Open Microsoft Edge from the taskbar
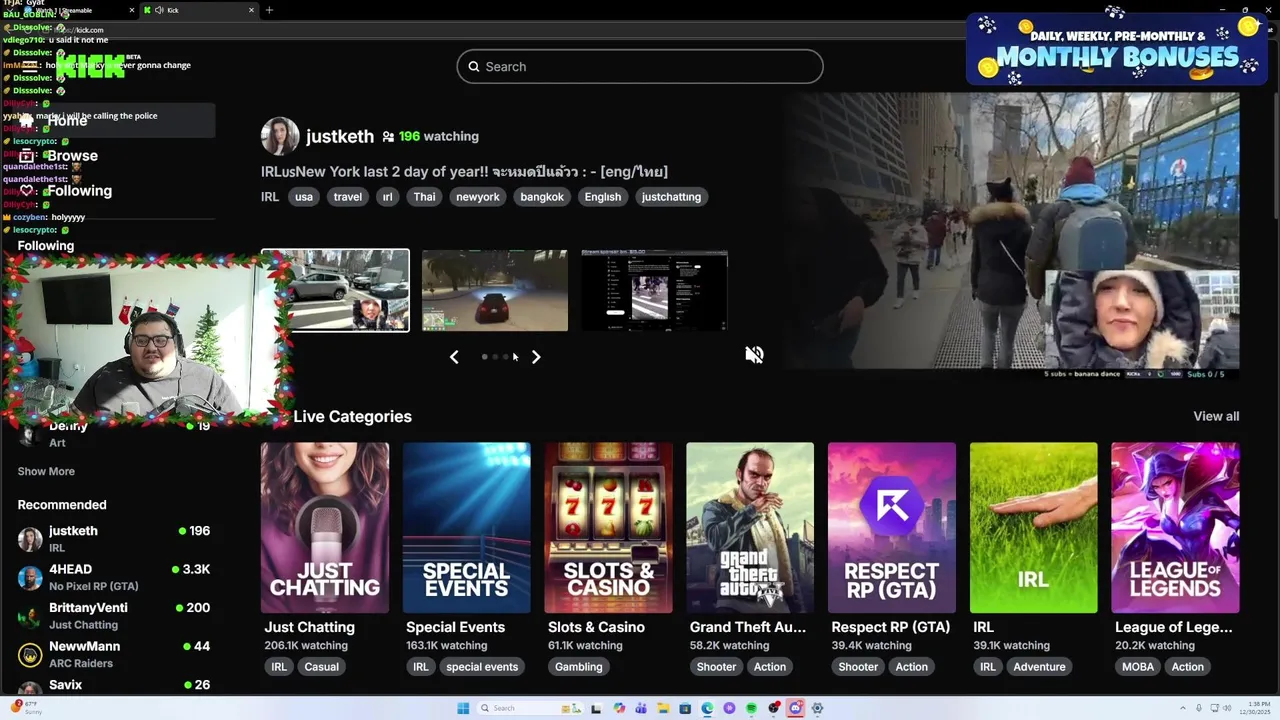This screenshot has width=1280, height=720. coord(707,708)
